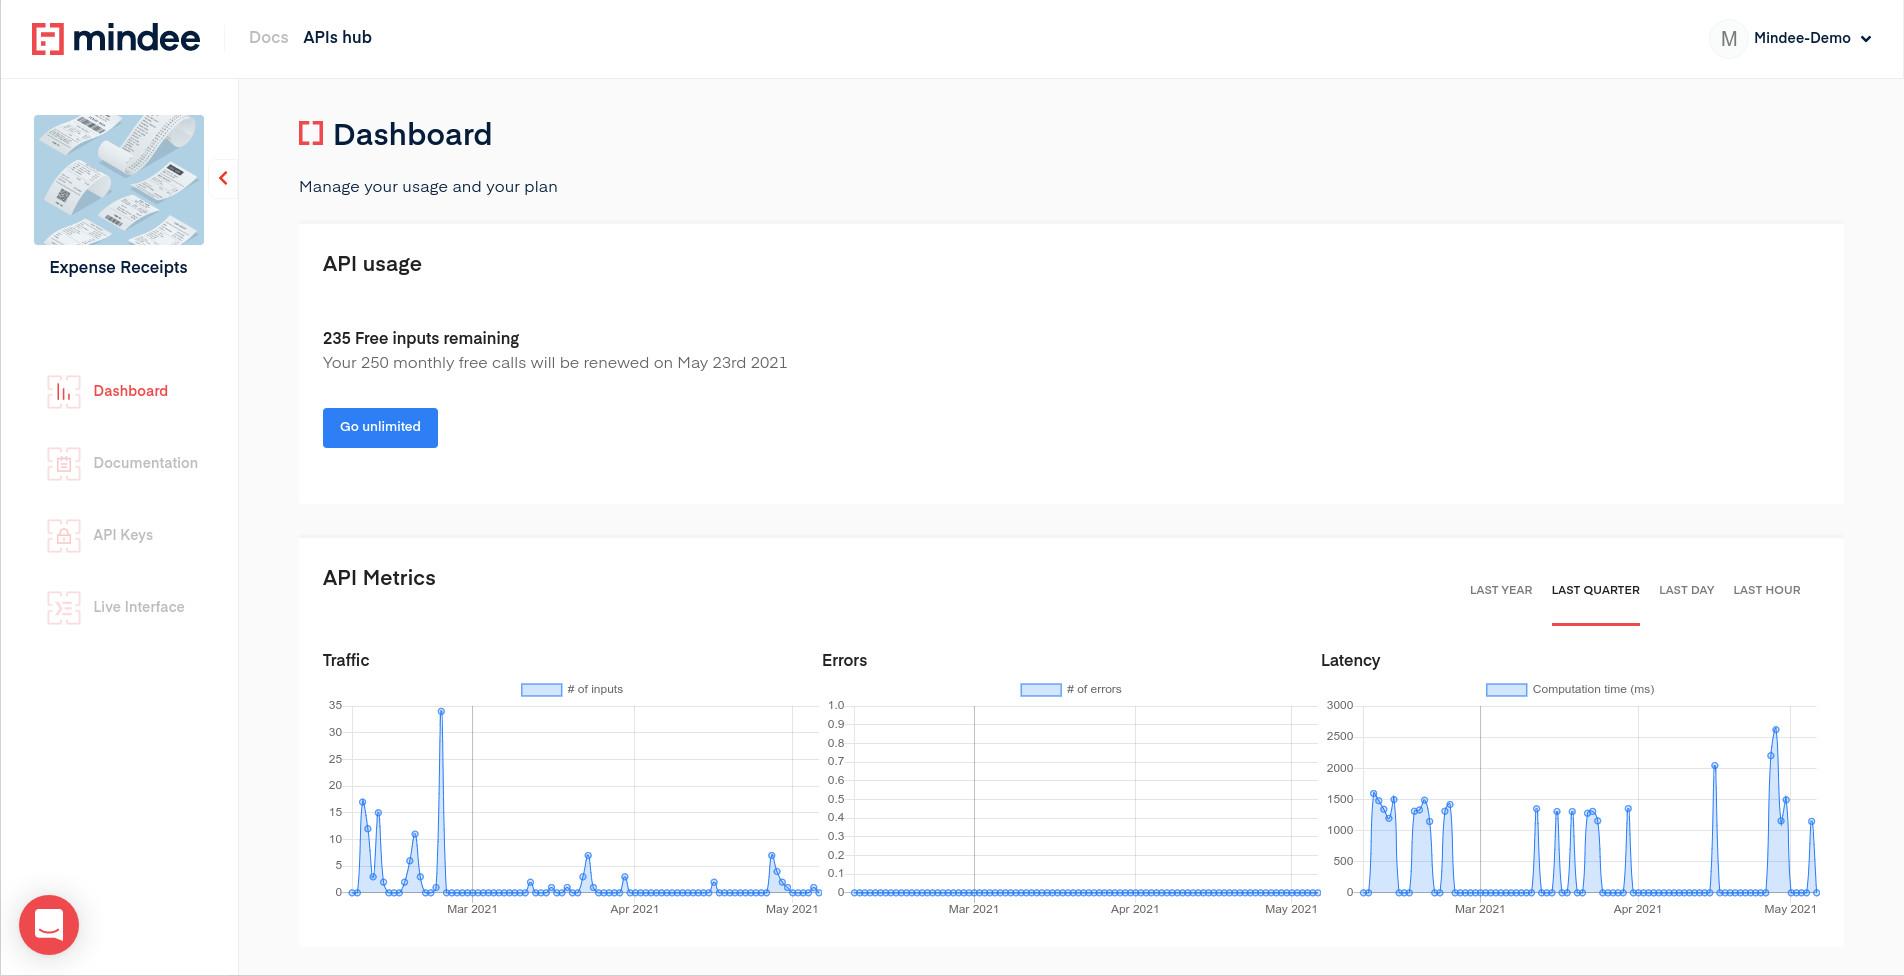Open API Keys from the sidebar

point(123,535)
